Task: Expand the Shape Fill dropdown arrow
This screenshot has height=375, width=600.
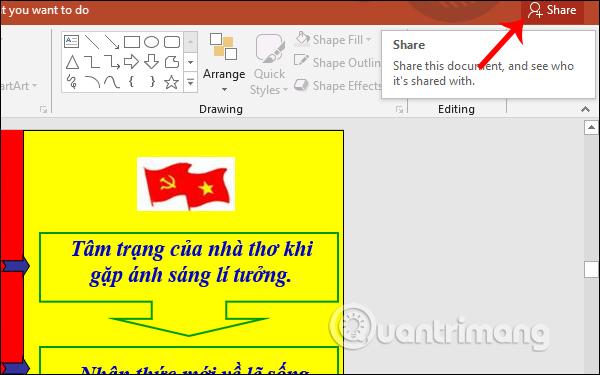Action: tap(368, 39)
